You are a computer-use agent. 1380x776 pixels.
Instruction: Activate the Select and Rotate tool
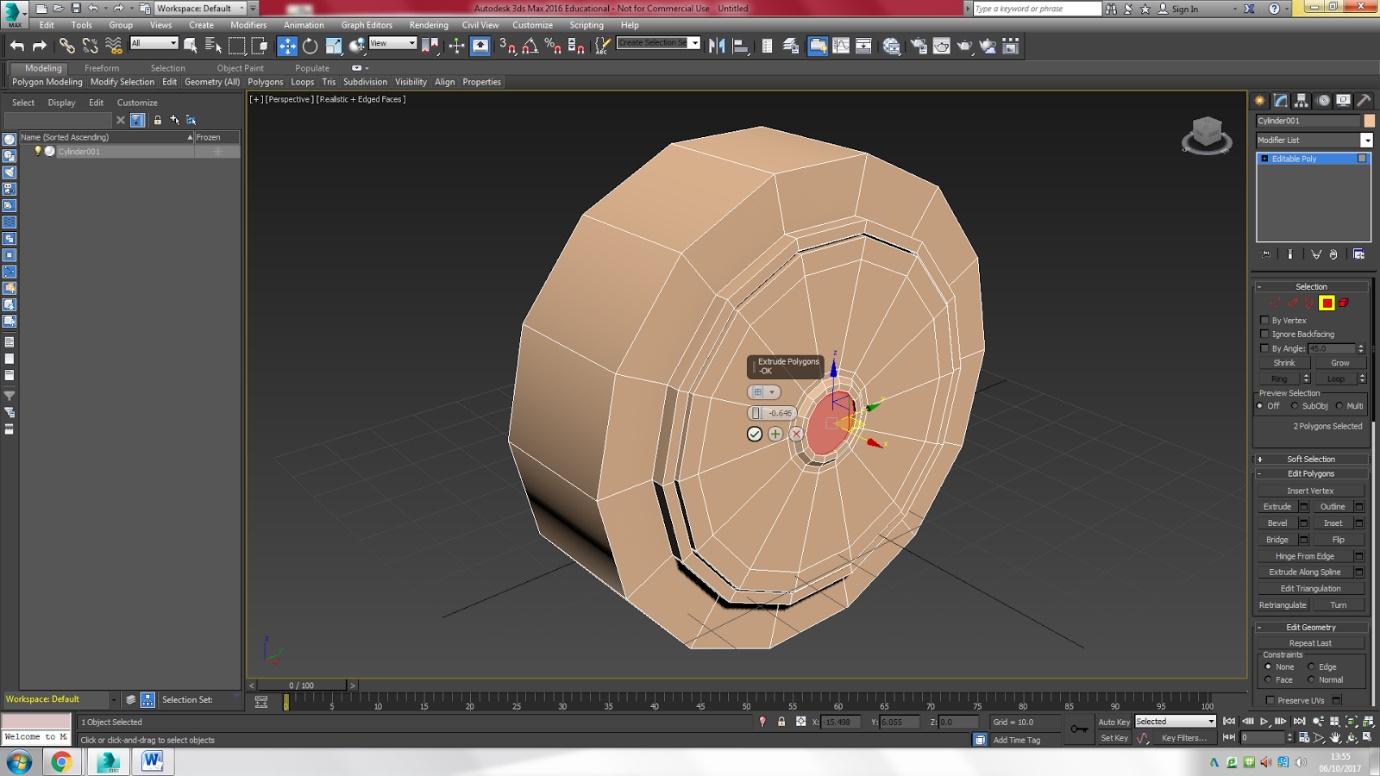point(310,46)
